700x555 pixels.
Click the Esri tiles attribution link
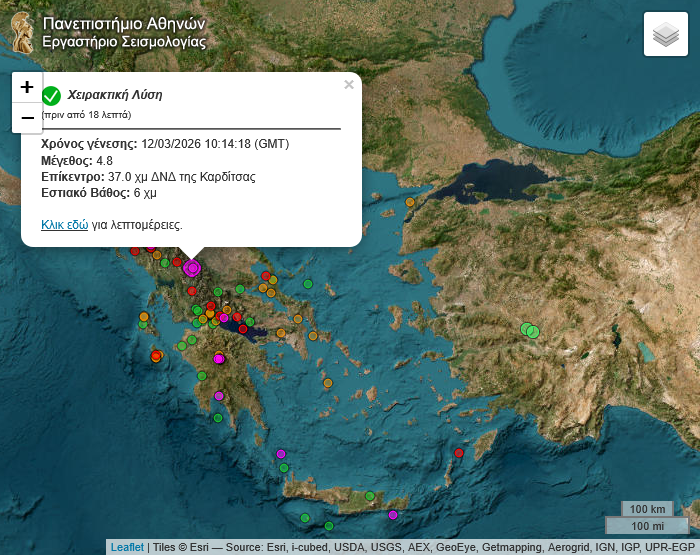click(x=199, y=547)
